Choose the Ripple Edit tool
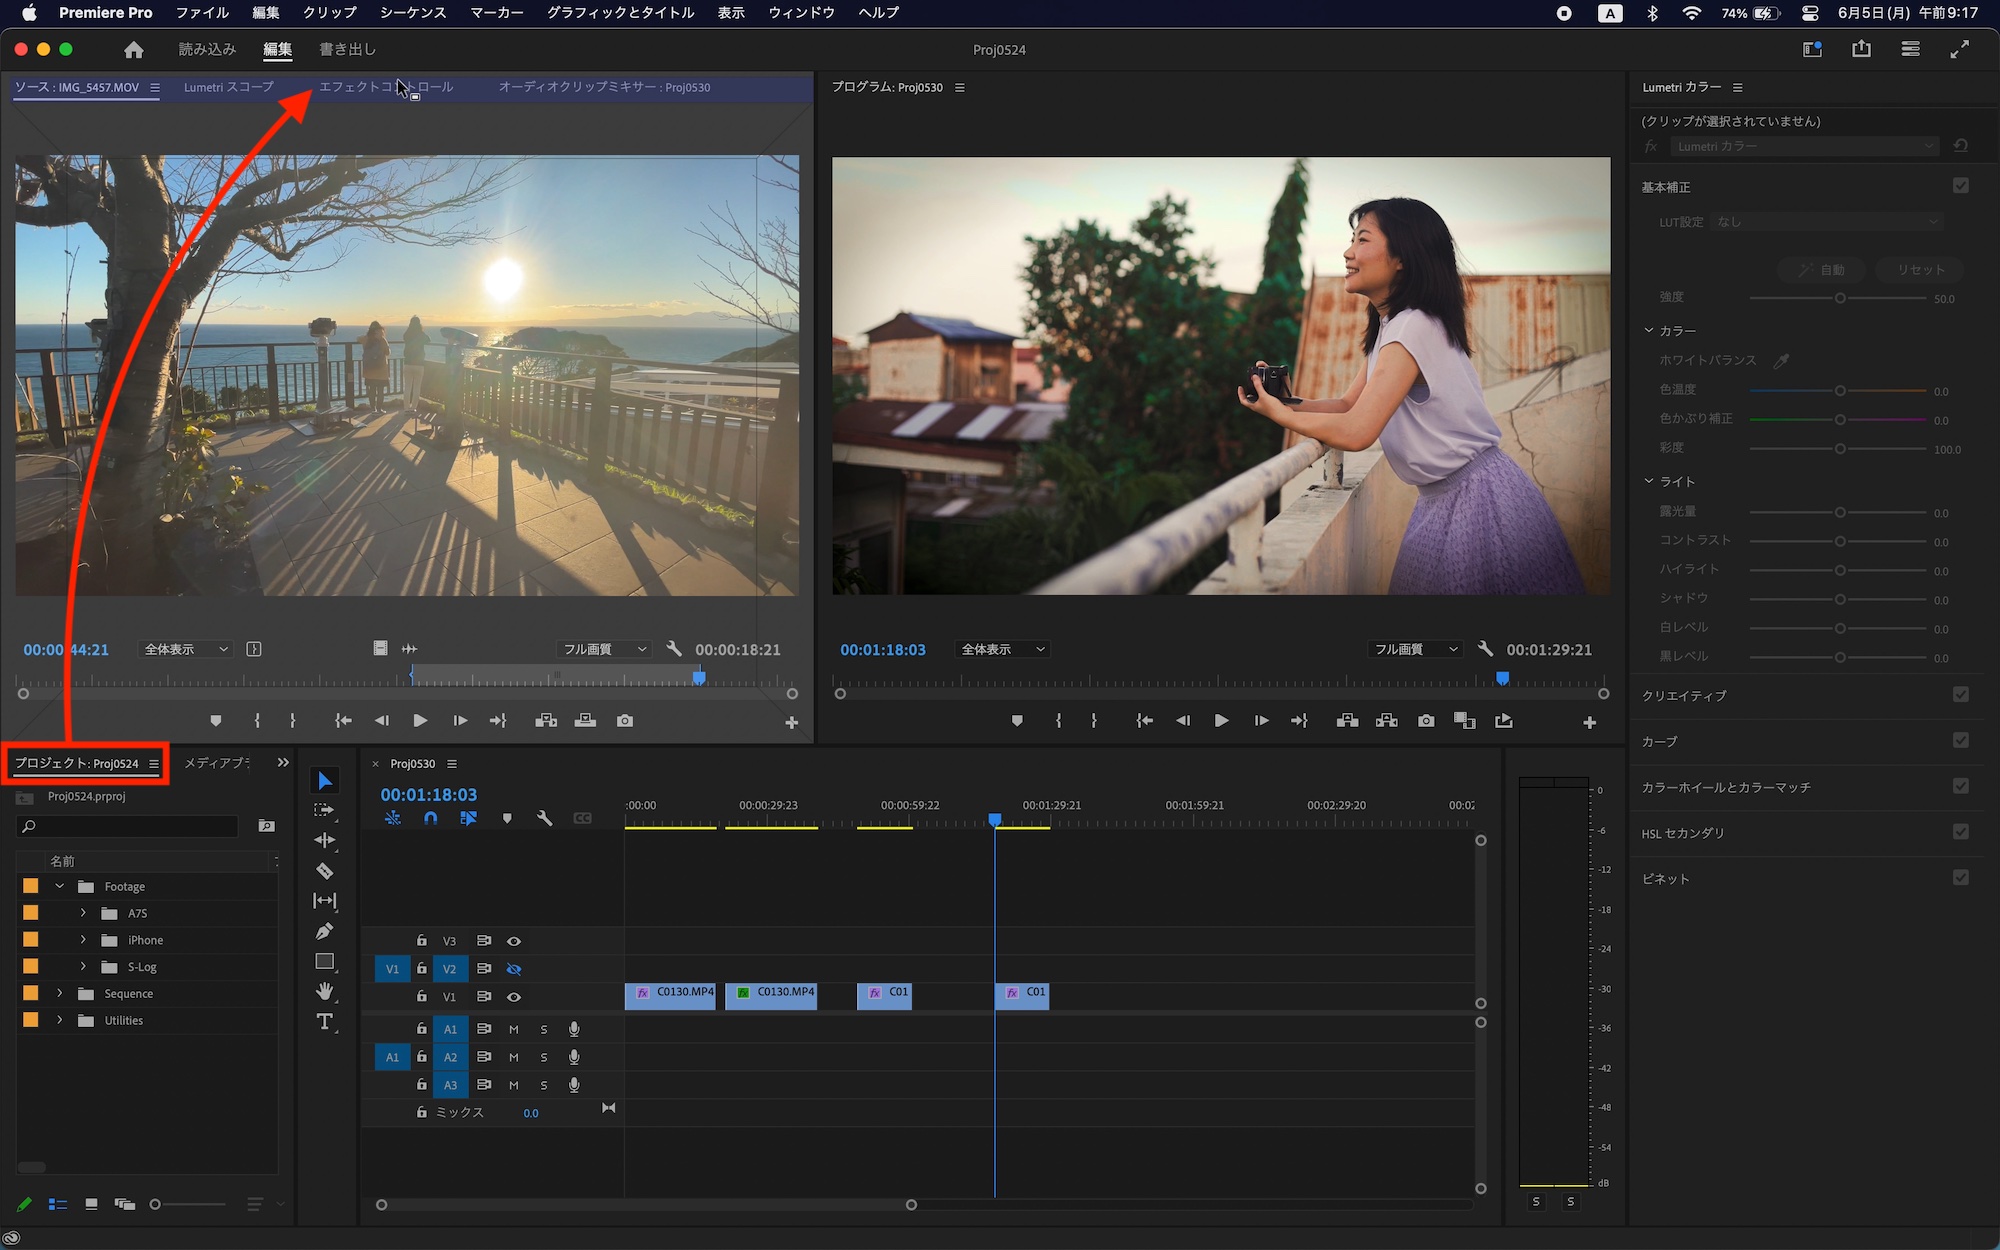The height and width of the screenshot is (1250, 2000). 324,841
